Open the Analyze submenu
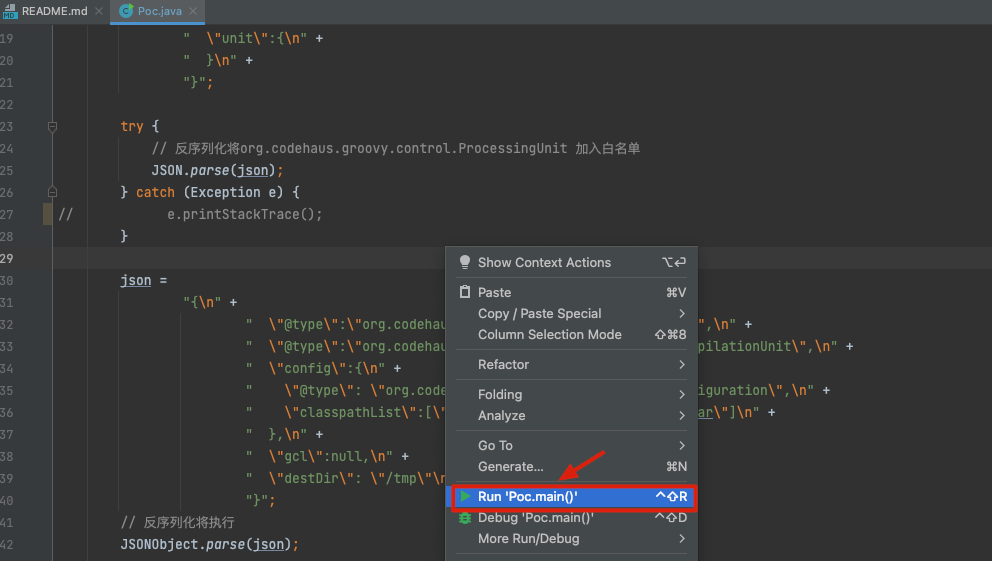The image size is (992, 561). pos(571,416)
